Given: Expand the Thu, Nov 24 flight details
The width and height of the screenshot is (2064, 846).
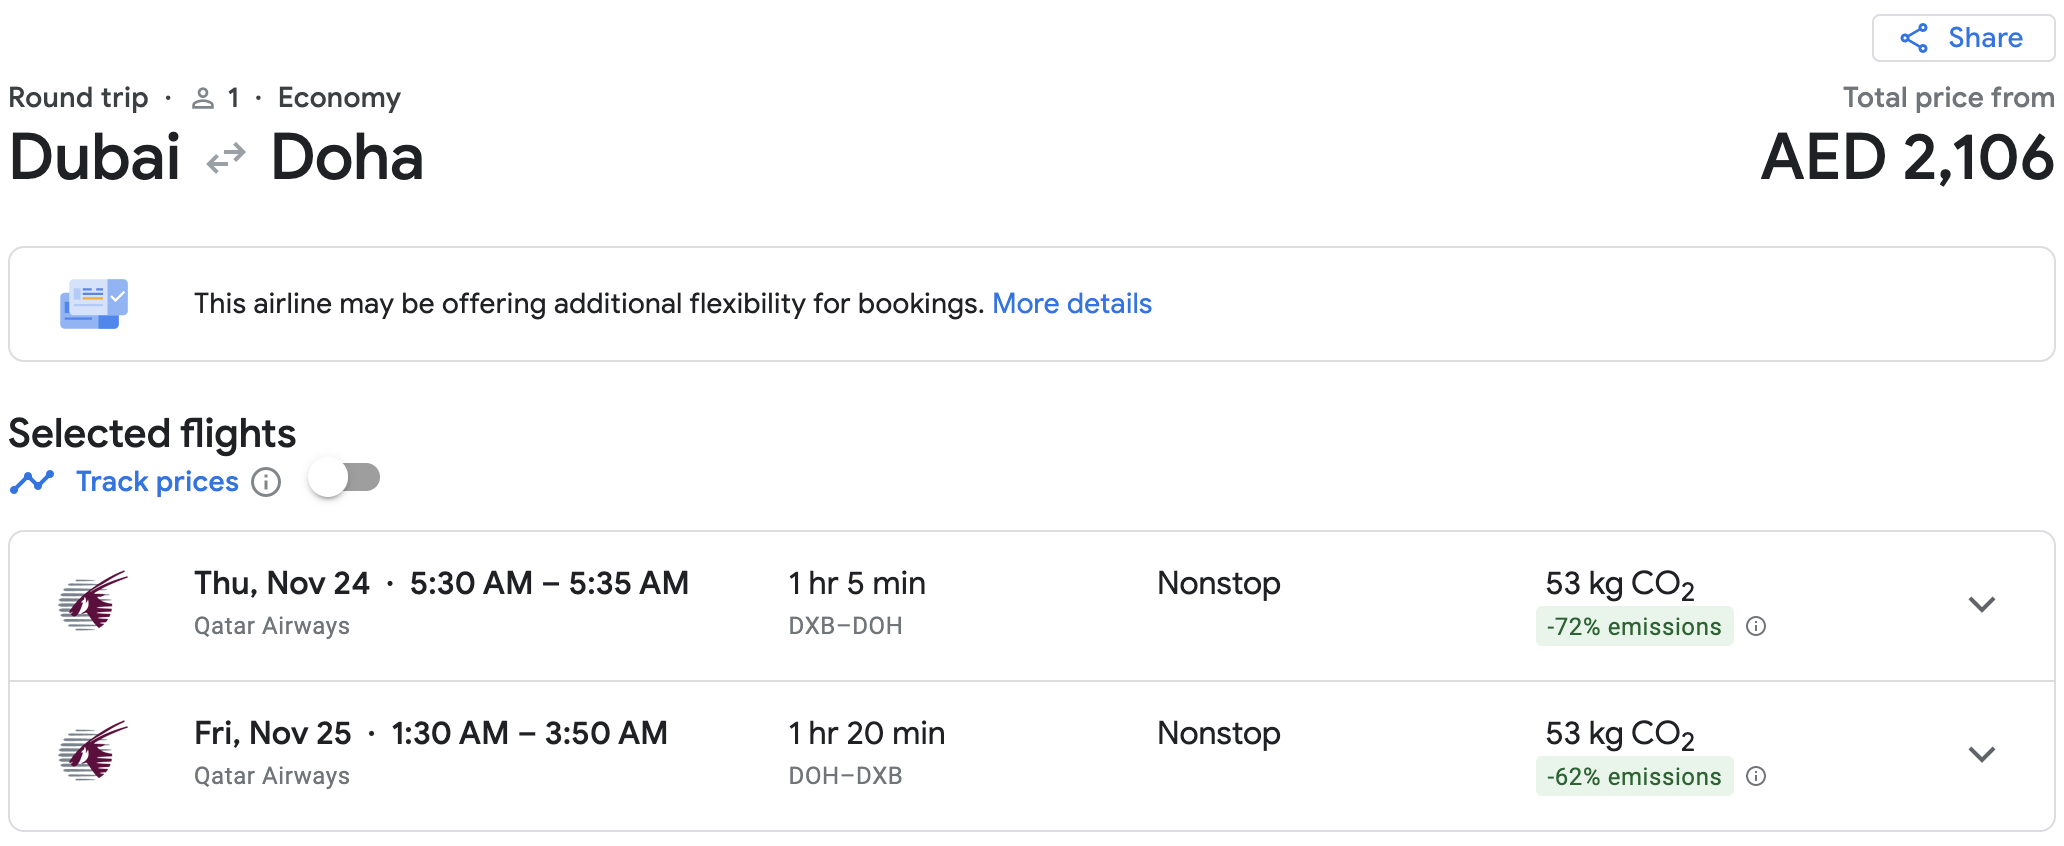Looking at the screenshot, I should click(x=1981, y=604).
